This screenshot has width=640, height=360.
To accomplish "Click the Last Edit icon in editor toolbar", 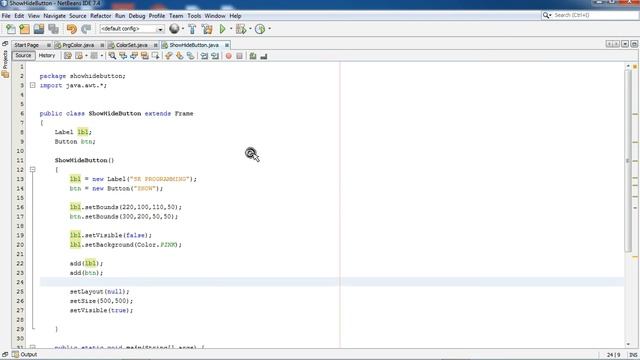I will tap(68, 56).
